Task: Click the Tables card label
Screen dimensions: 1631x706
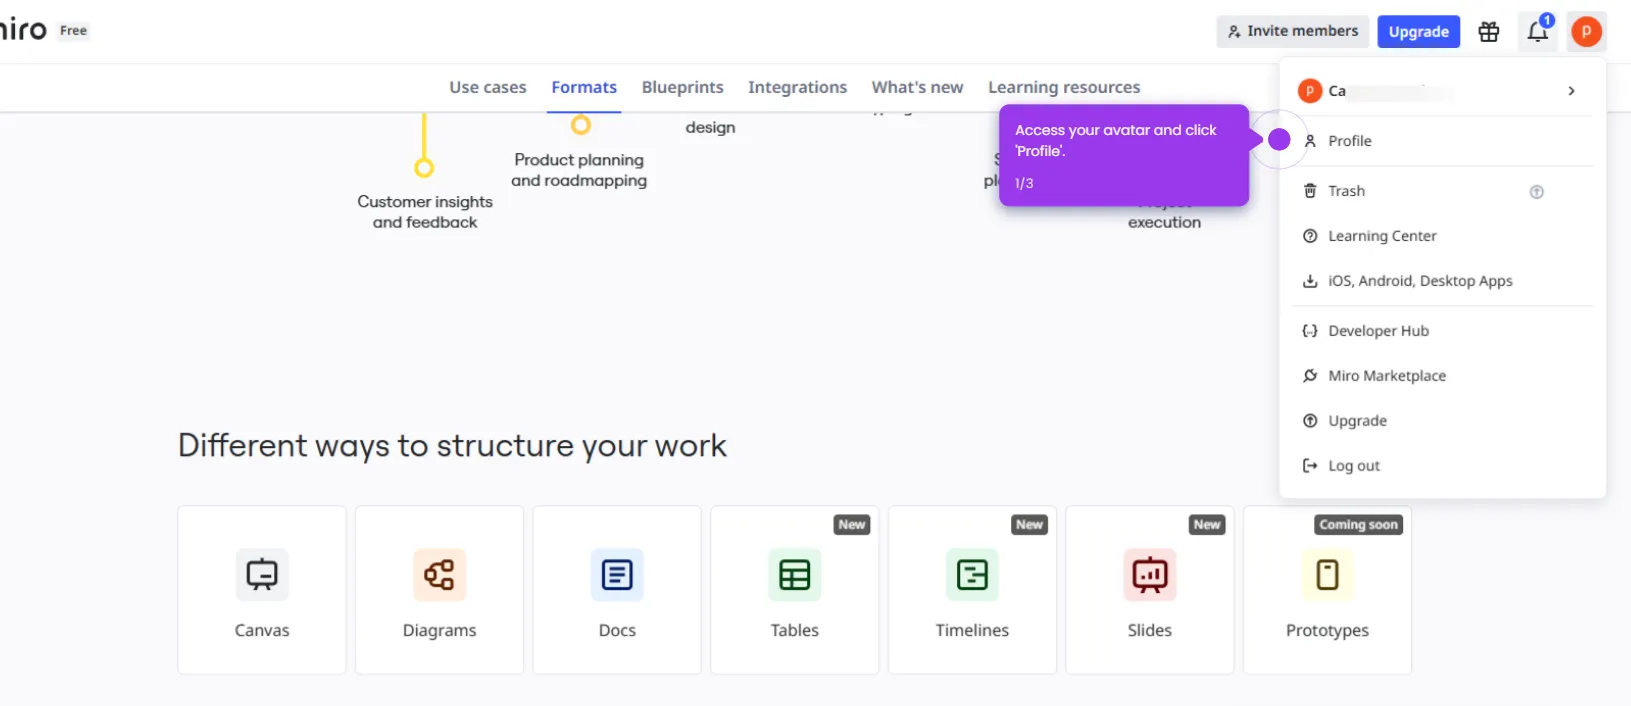Action: click(x=795, y=630)
